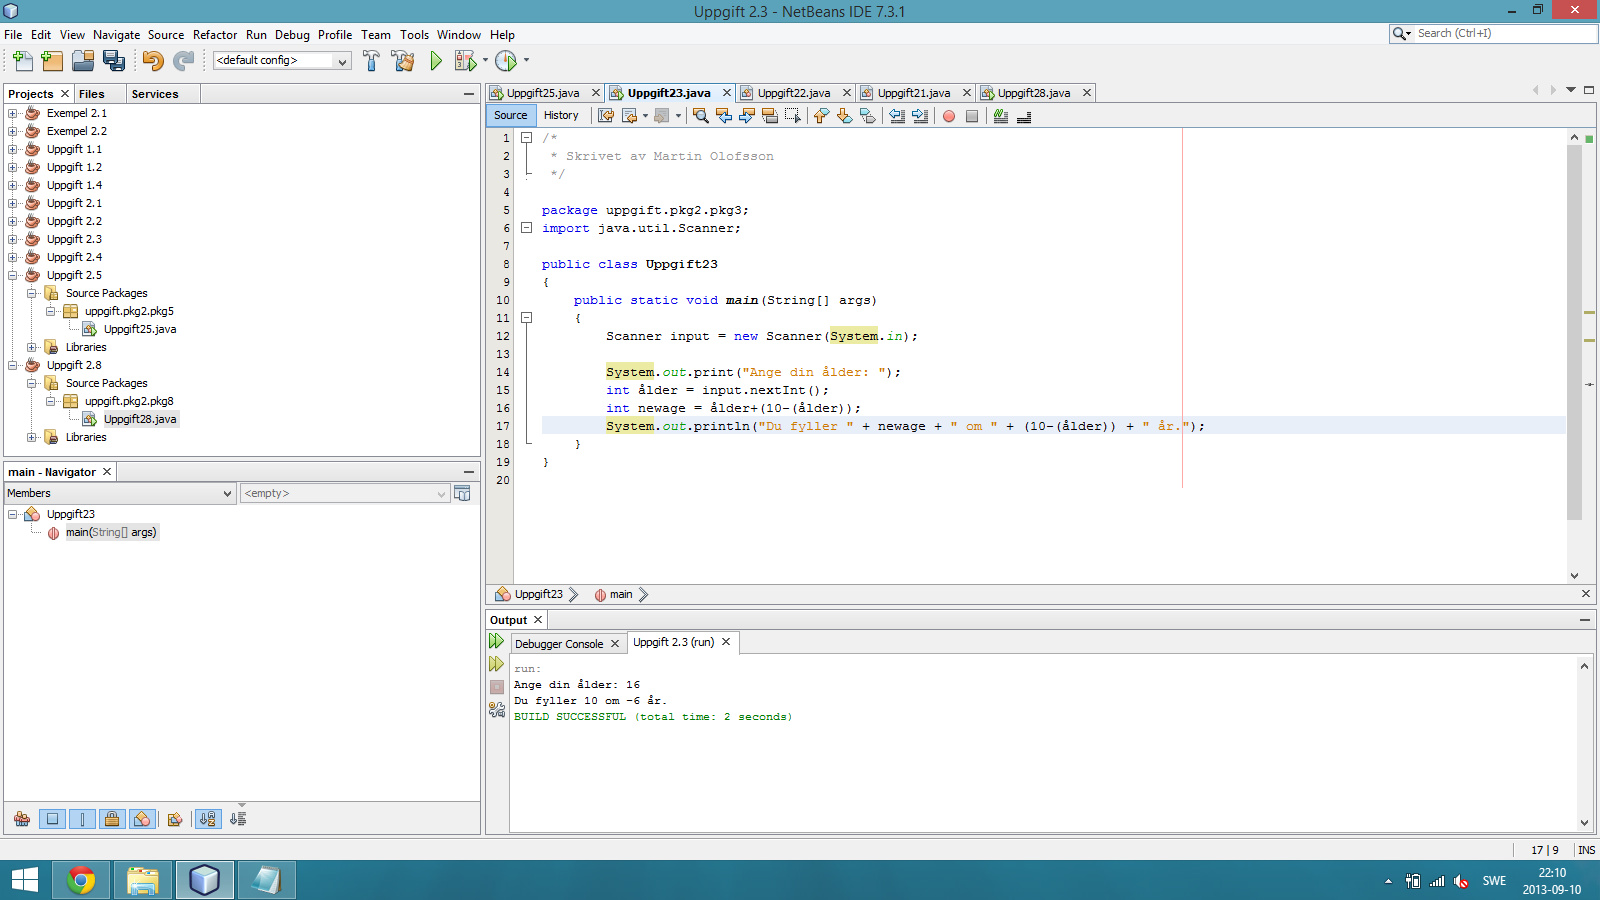Expand the Uppgift 2.3 project node

tap(13, 239)
